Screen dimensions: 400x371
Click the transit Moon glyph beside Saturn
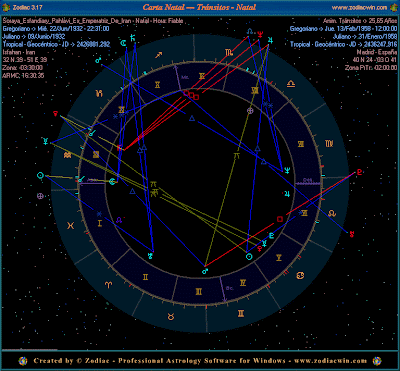point(124,43)
